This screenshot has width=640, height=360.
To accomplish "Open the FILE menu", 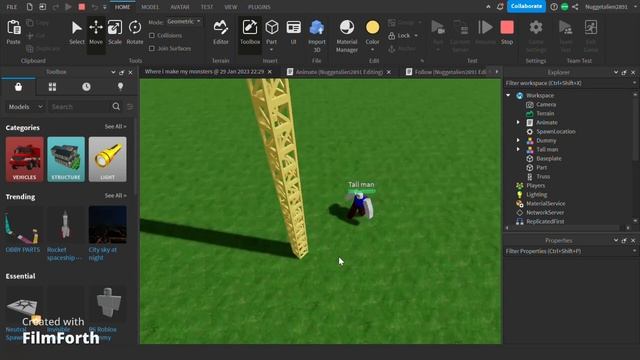I will point(12,7).
